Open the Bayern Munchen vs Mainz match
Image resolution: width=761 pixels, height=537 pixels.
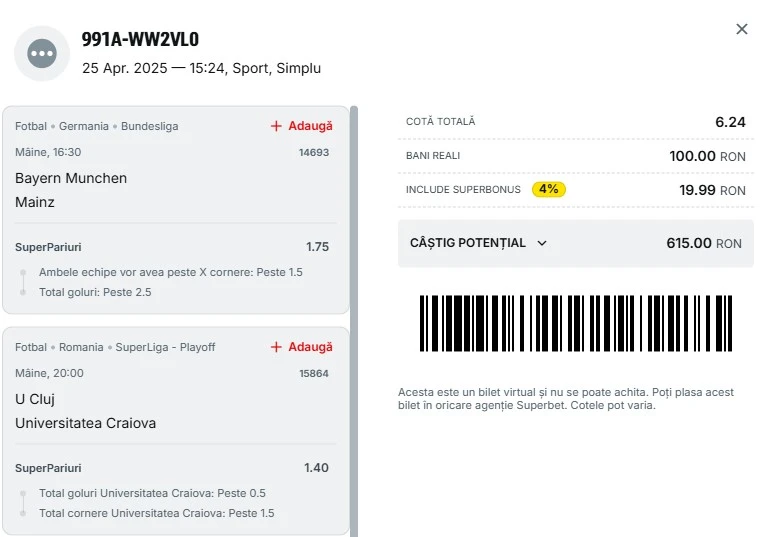click(x=71, y=190)
